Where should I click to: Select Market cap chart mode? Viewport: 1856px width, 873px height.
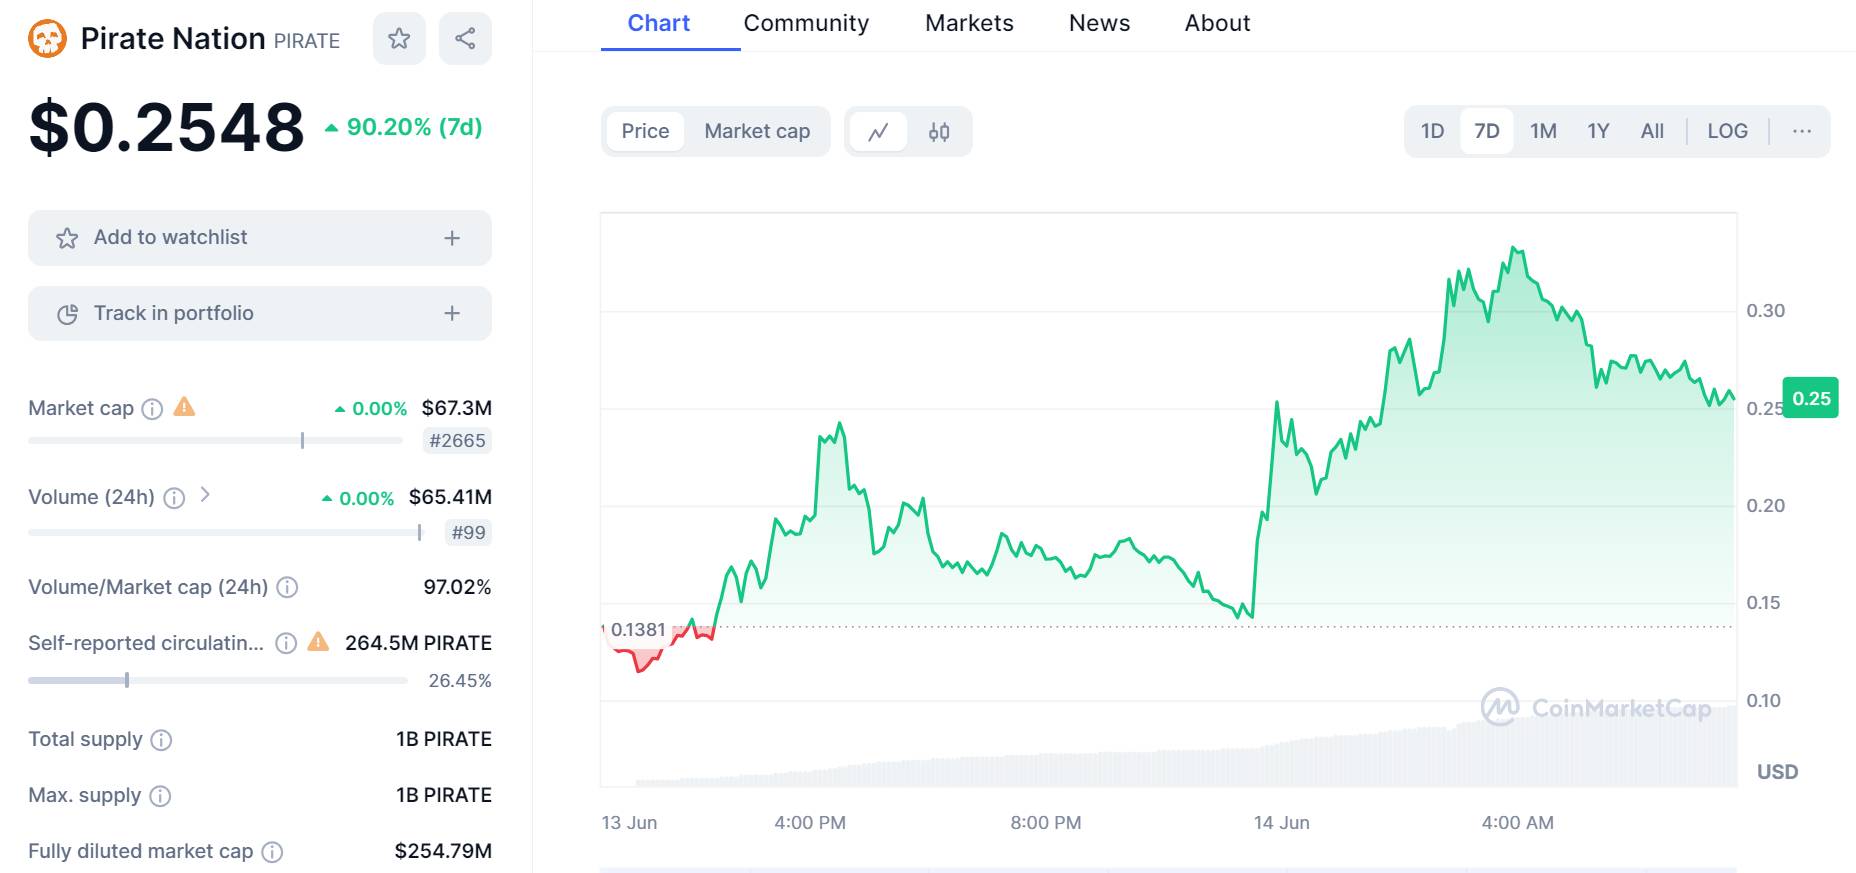point(757,131)
